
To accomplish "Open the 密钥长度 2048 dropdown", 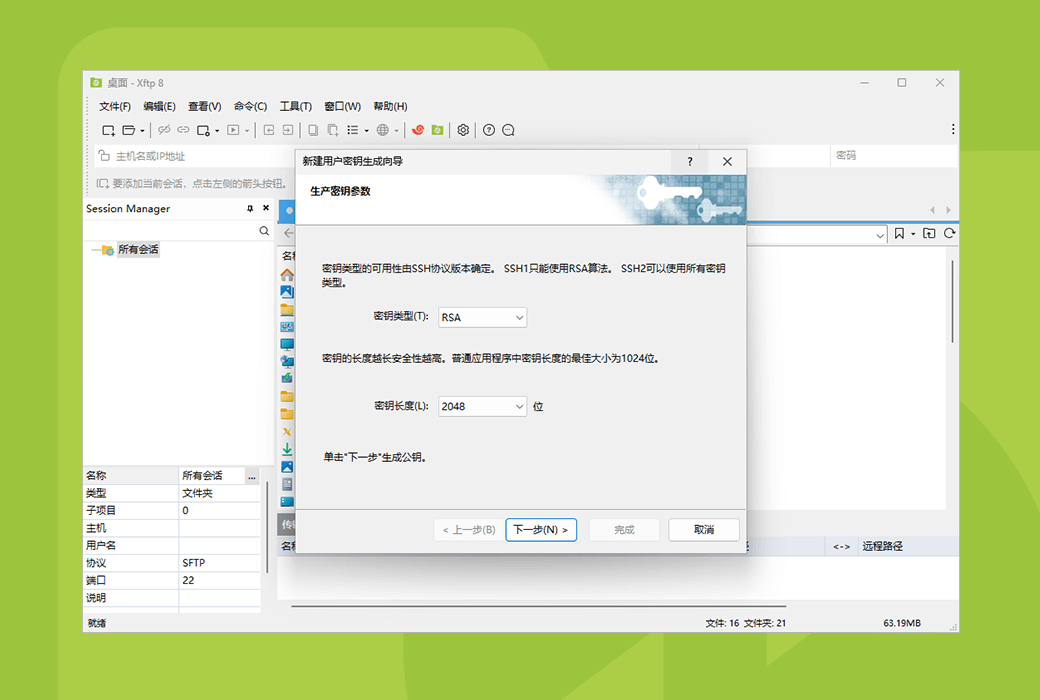I will tap(482, 406).
